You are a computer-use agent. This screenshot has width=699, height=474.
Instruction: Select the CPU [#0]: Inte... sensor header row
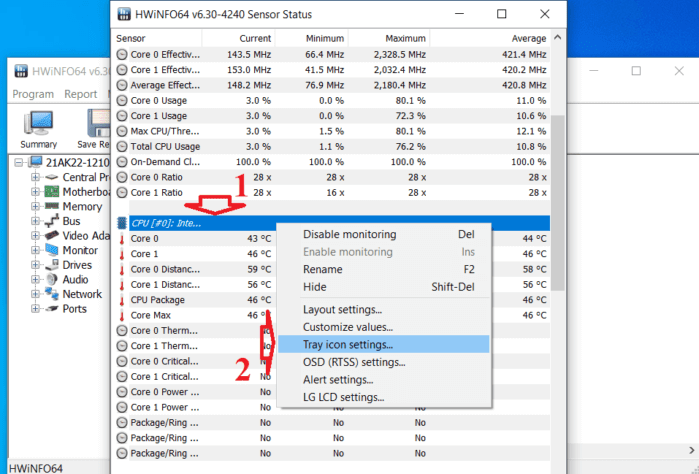point(332,223)
